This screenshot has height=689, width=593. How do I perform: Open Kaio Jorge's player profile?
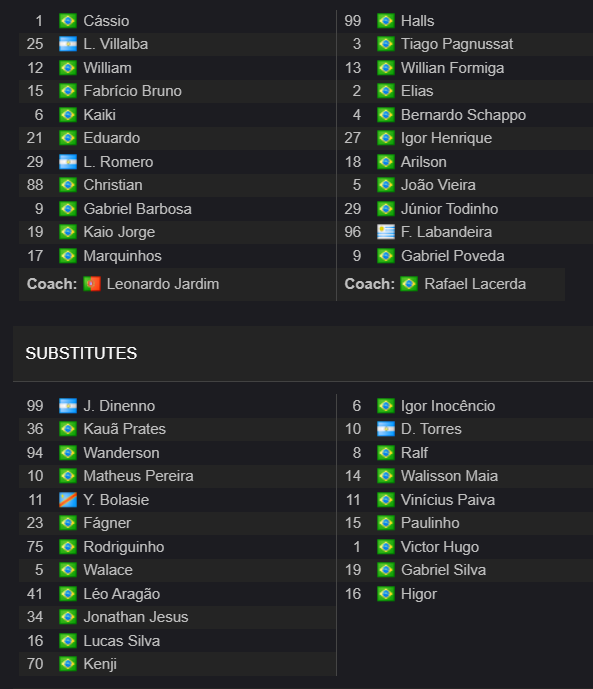[119, 232]
